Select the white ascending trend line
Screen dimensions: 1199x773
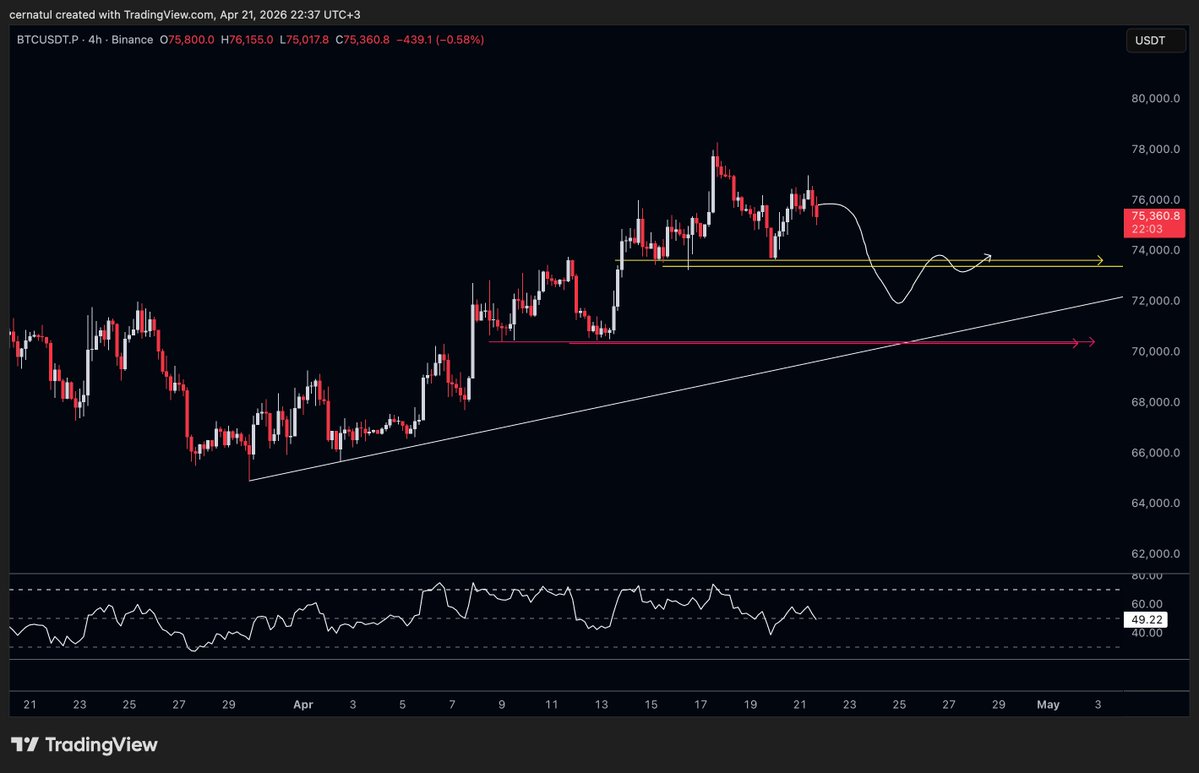coord(700,384)
